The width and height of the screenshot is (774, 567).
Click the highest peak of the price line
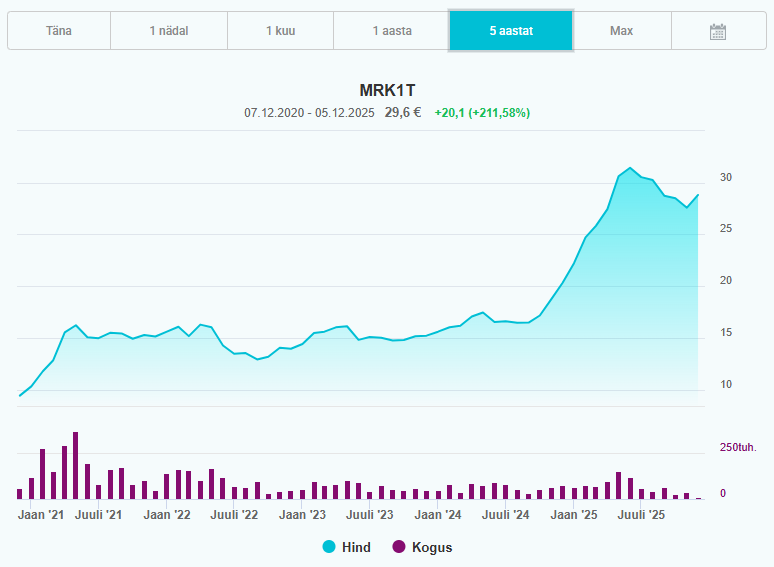pos(630,168)
